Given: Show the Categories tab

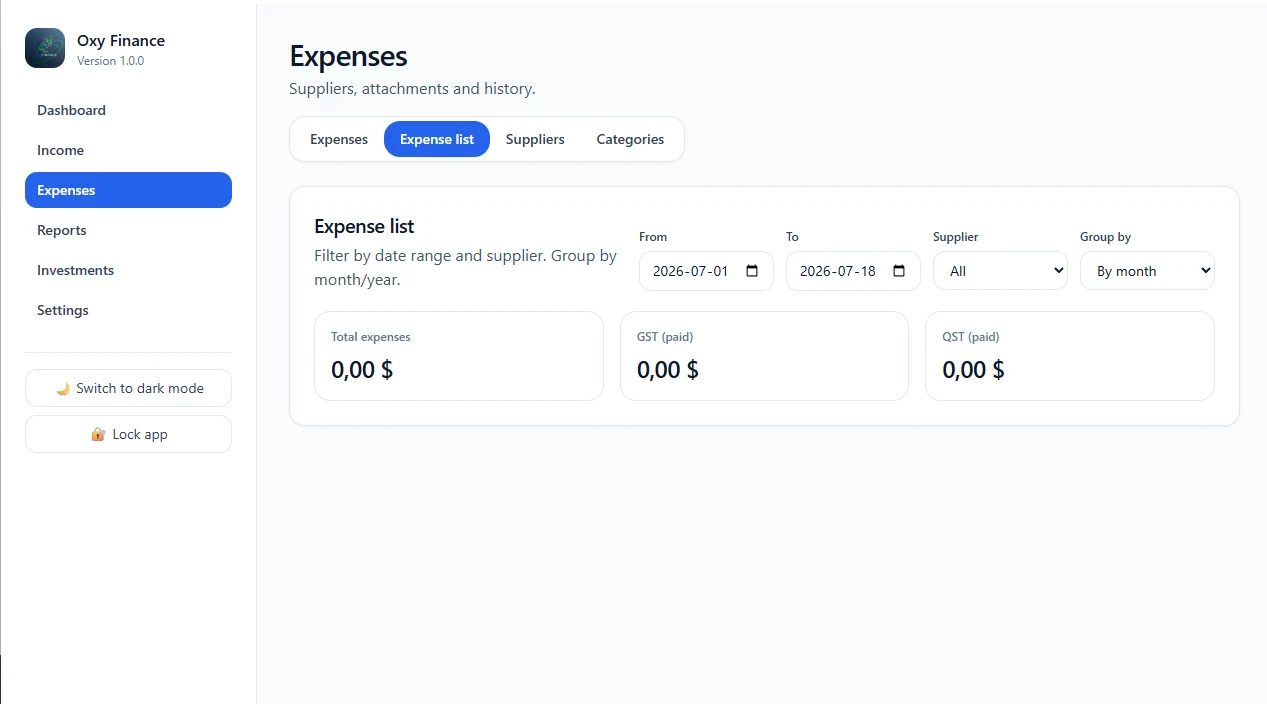Looking at the screenshot, I should (x=630, y=139).
